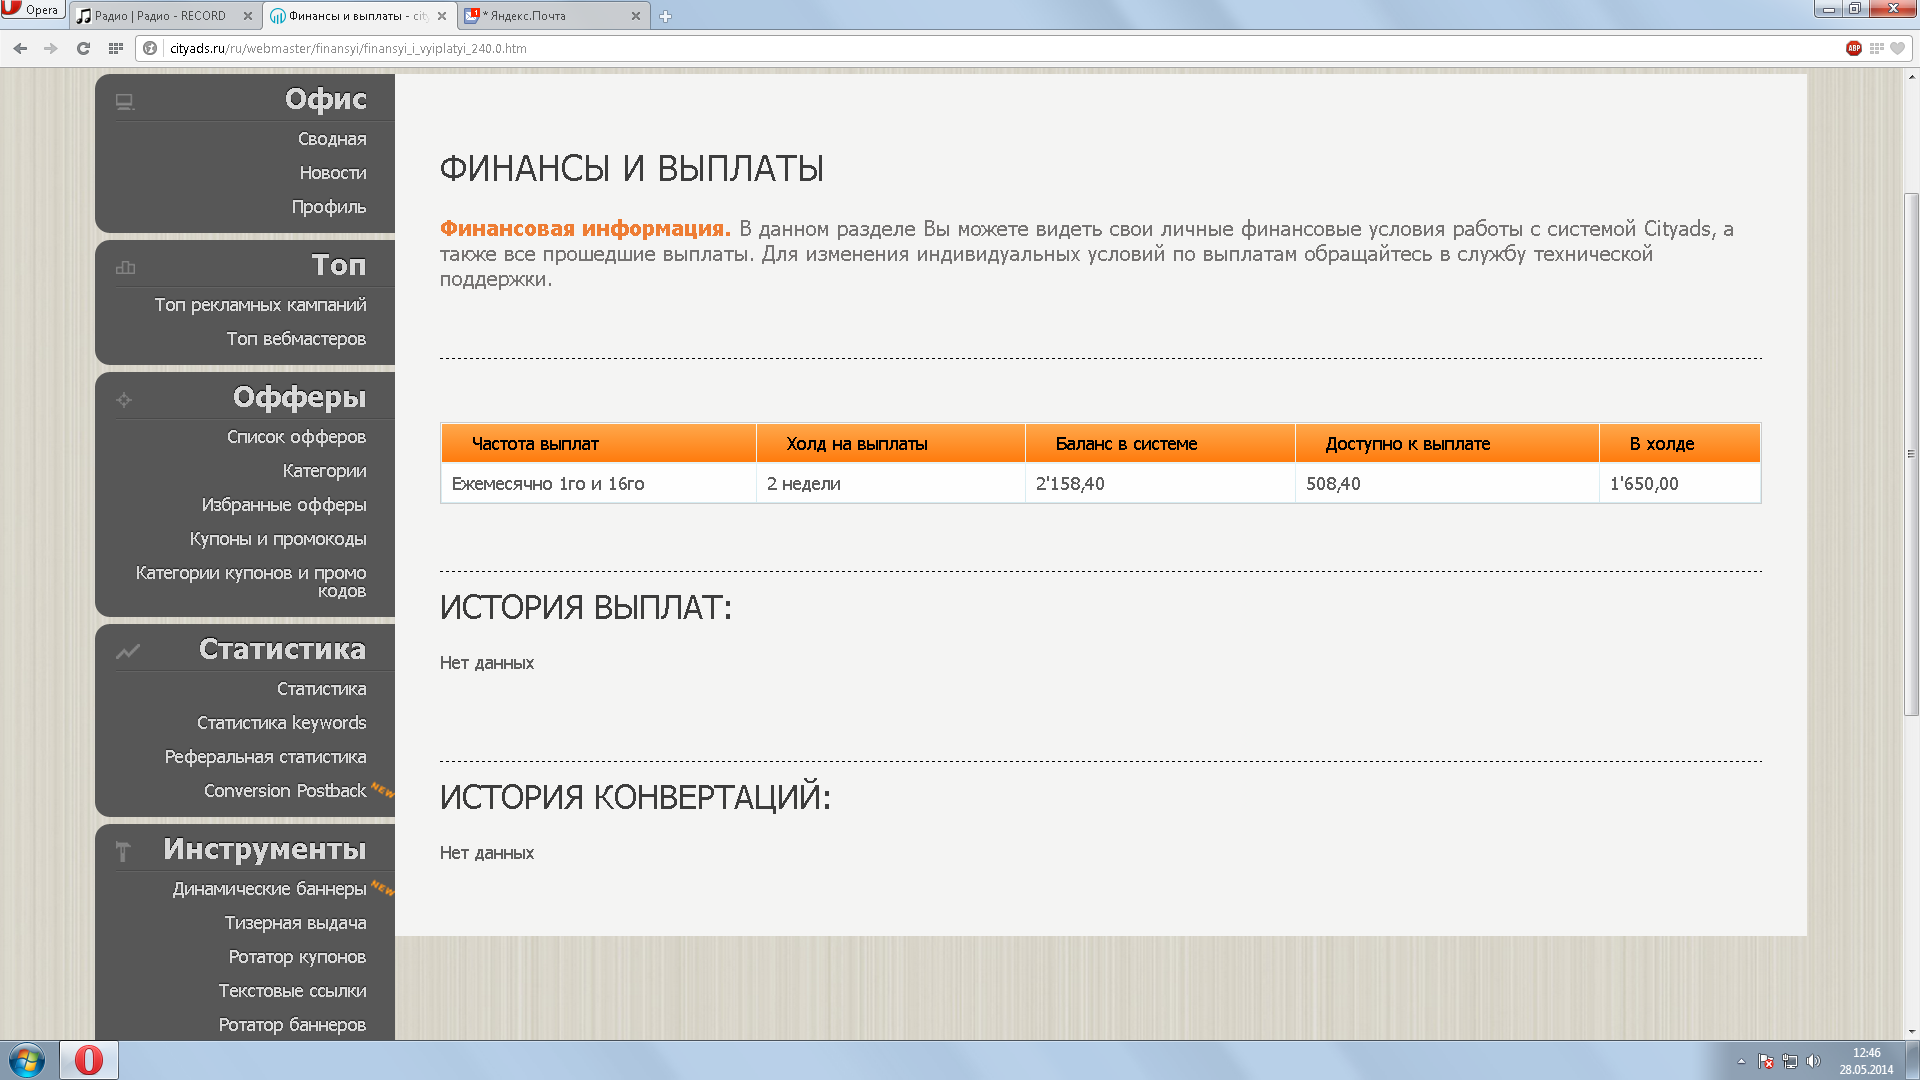Click the Доступно к выплате column header

coord(1447,443)
